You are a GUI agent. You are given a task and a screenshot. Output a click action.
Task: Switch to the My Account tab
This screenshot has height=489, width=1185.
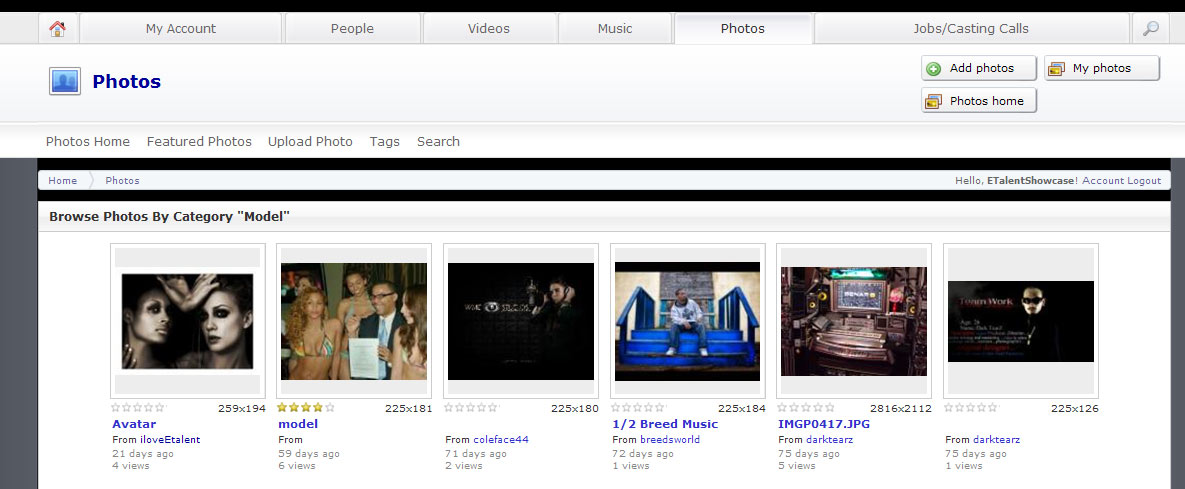point(181,29)
